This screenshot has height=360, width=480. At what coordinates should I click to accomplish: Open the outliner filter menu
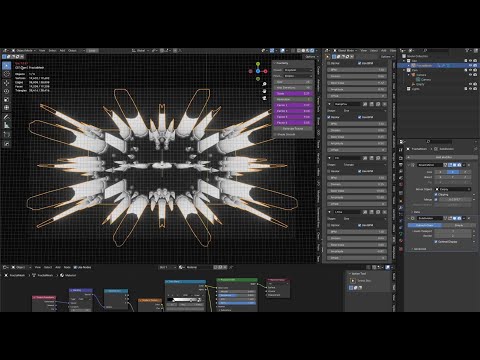point(469,51)
